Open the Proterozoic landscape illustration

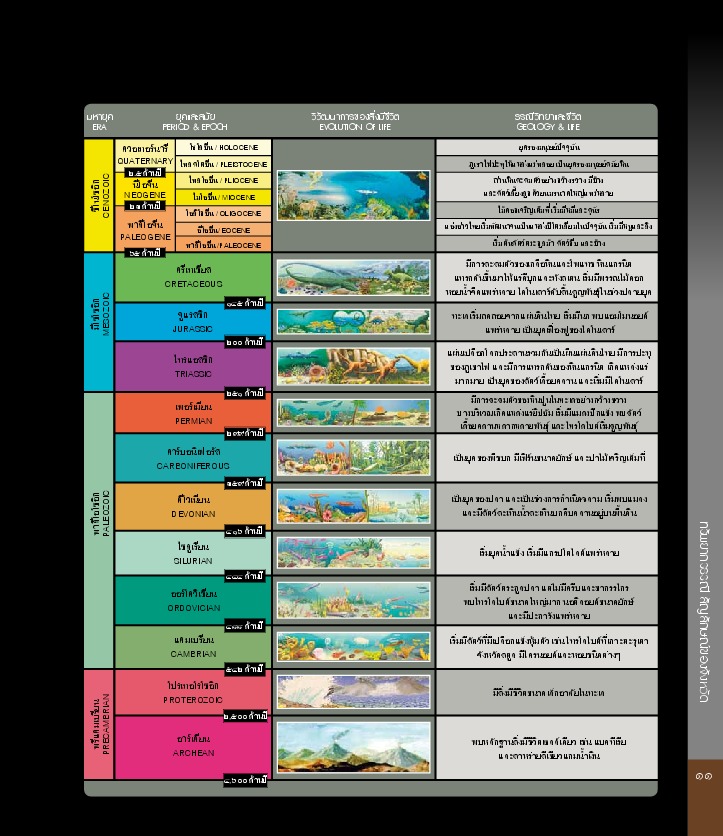[x=354, y=692]
